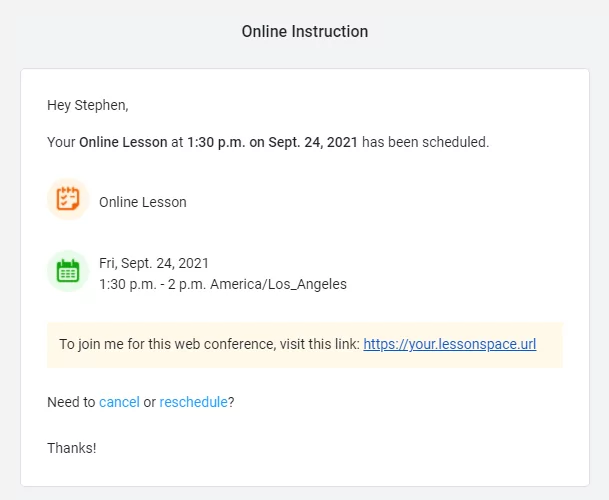Click the Online Instruction heading
Screen dimensions: 609x500
[305, 32]
